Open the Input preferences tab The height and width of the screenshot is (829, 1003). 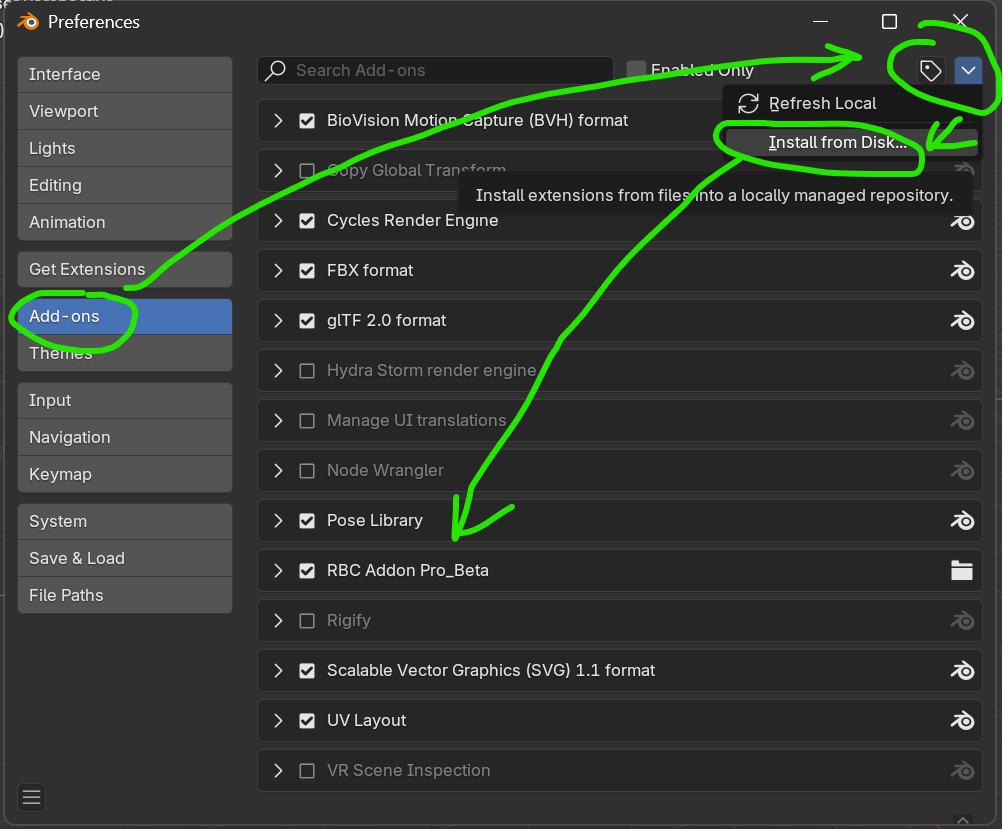click(125, 401)
